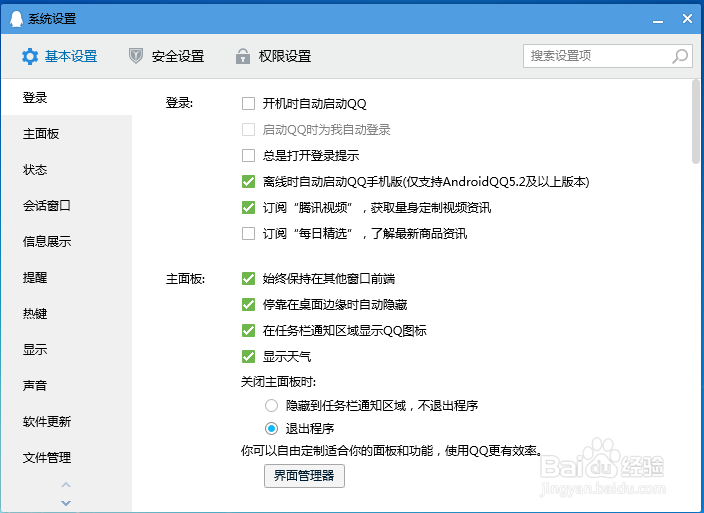Click the lock icon for 权限设置
This screenshot has height=513, width=704.
[x=242, y=56]
